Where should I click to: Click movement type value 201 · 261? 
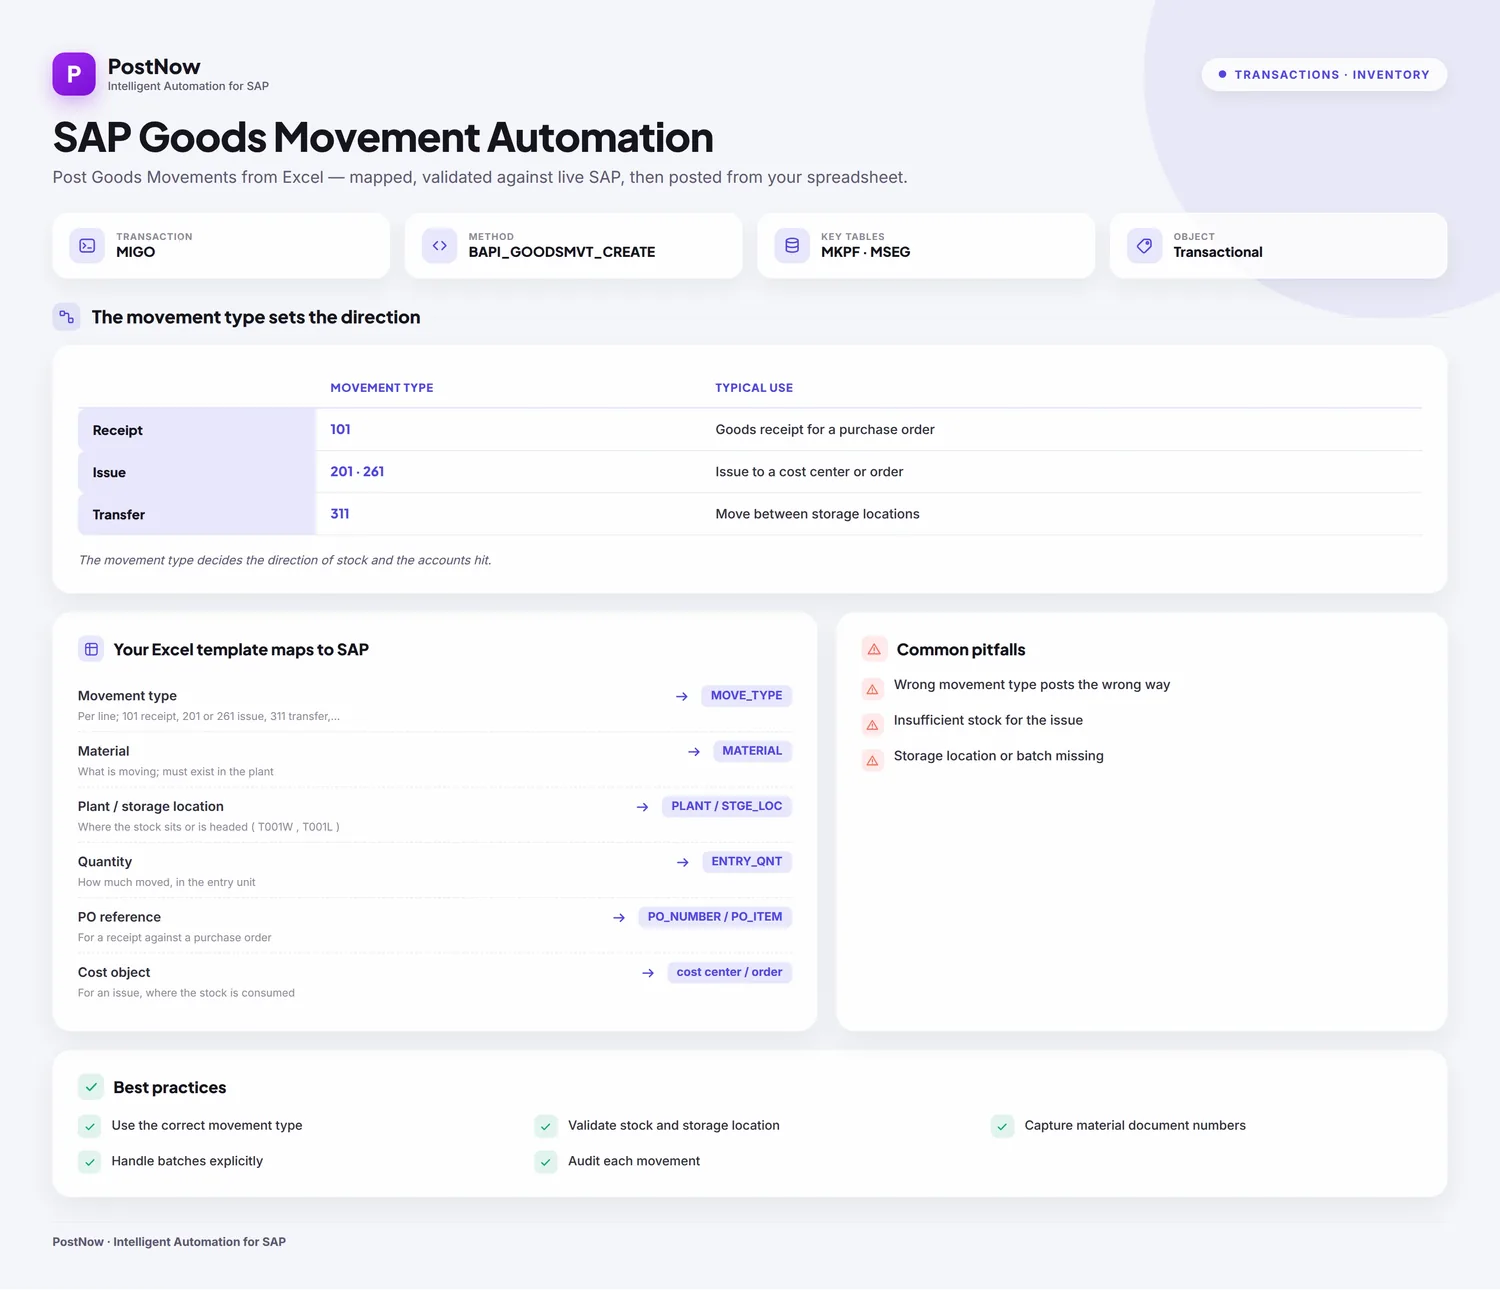click(x=357, y=472)
